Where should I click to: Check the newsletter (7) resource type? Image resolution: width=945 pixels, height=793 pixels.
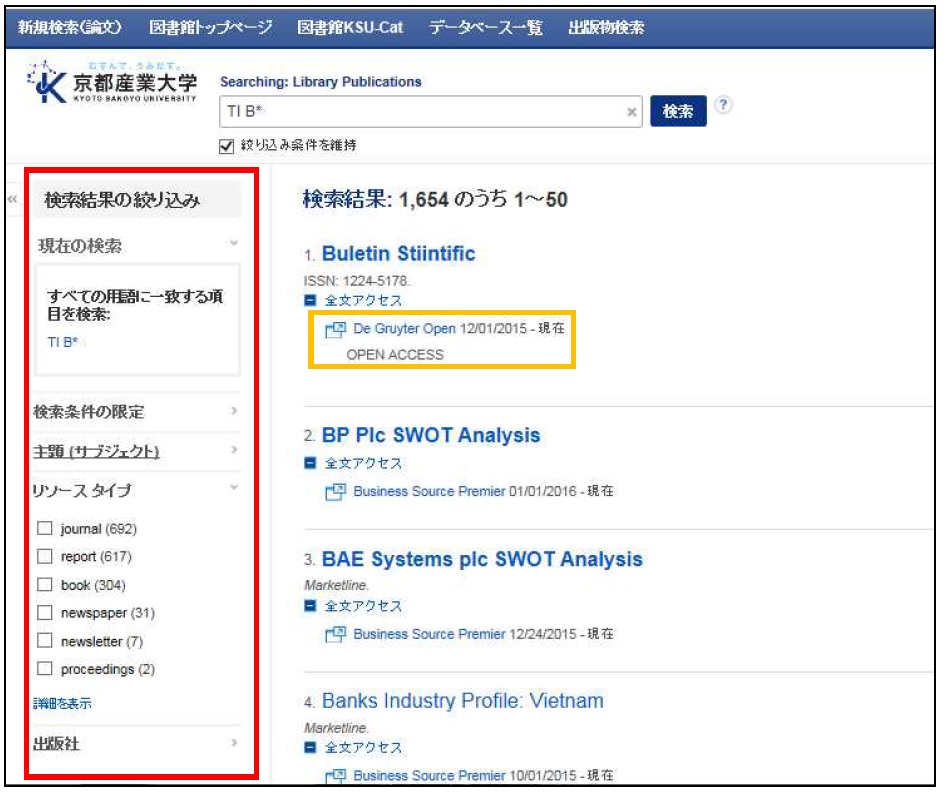45,641
